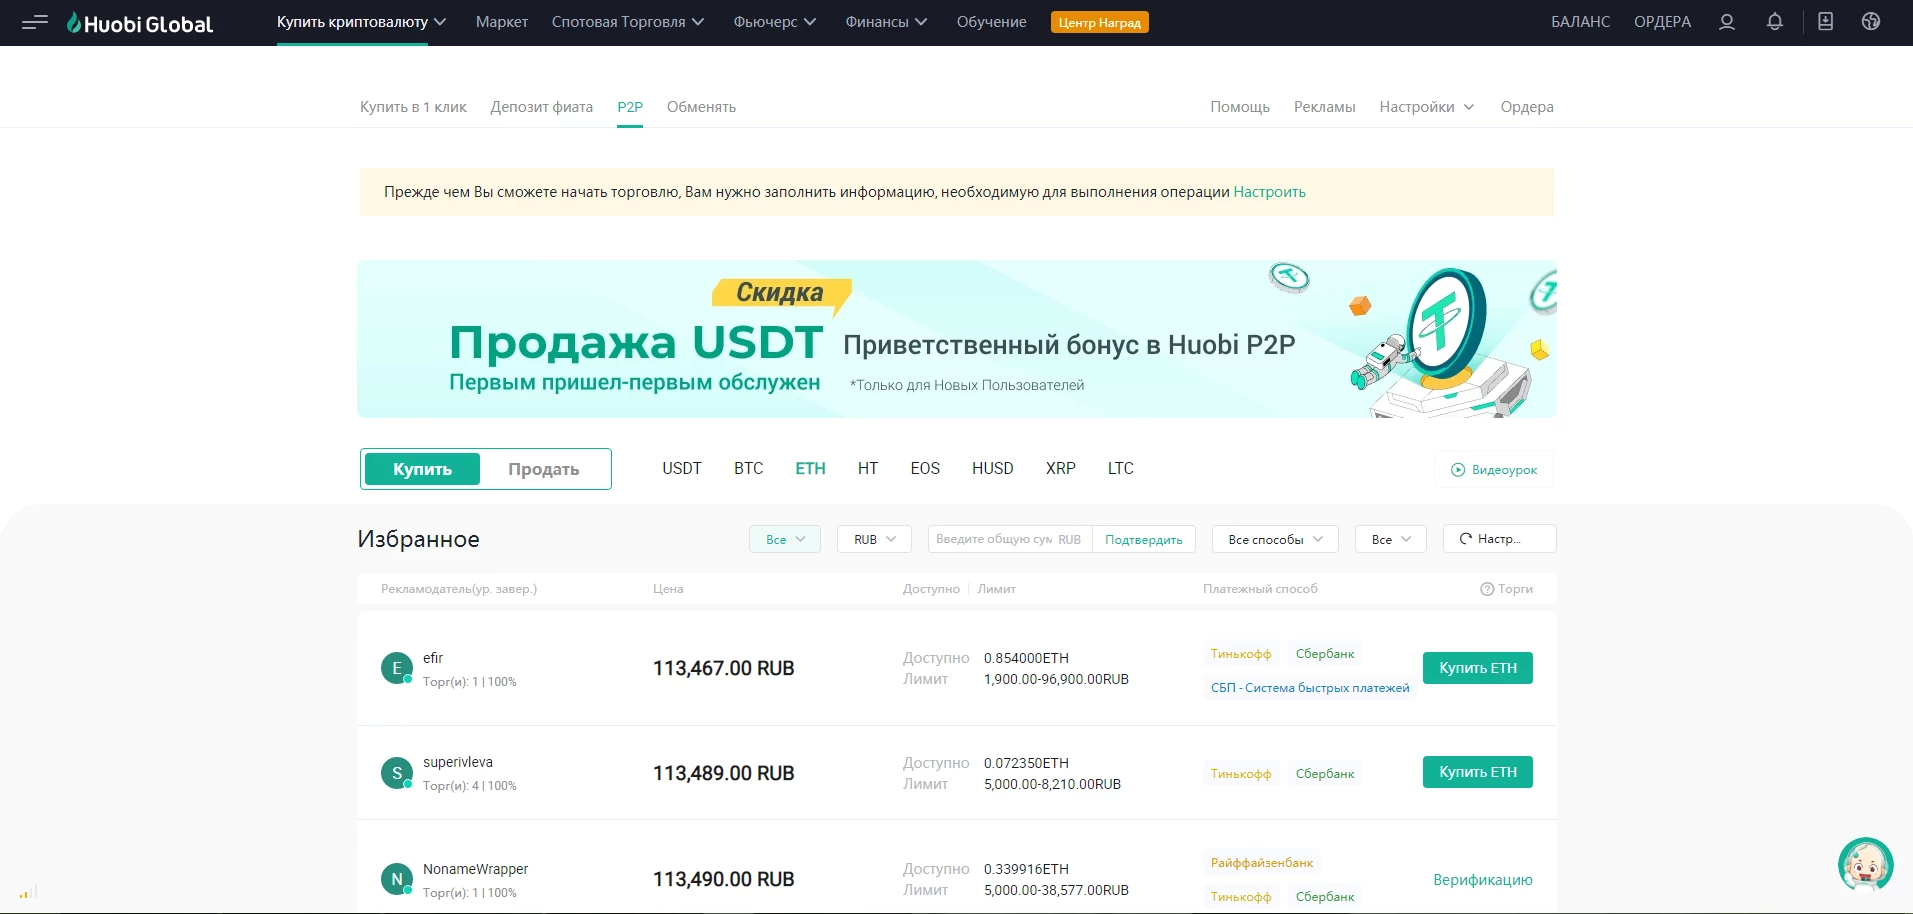Open the hamburger side menu icon
This screenshot has width=1913, height=914.
pyautogui.click(x=35, y=22)
